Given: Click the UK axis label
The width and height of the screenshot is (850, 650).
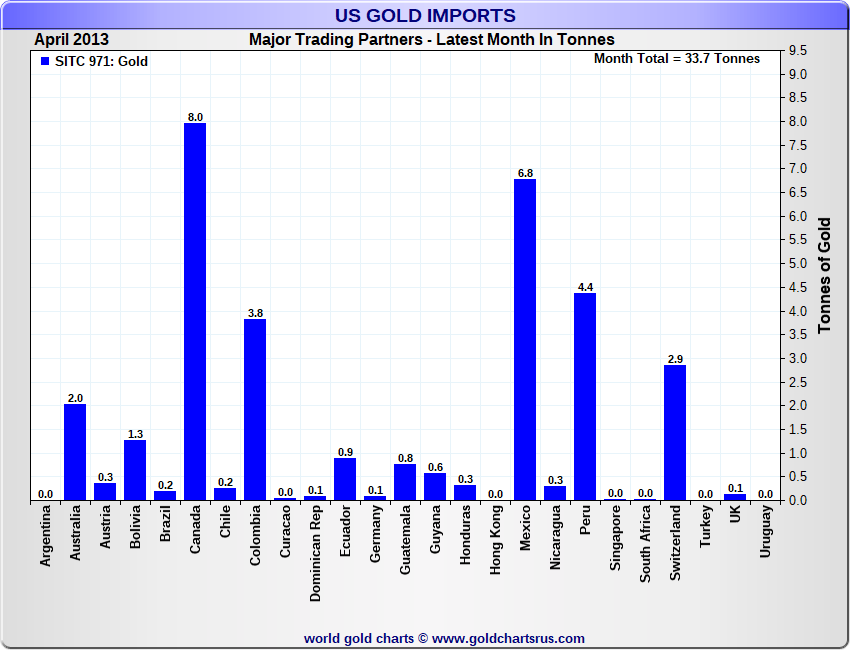Looking at the screenshot, I should [735, 514].
